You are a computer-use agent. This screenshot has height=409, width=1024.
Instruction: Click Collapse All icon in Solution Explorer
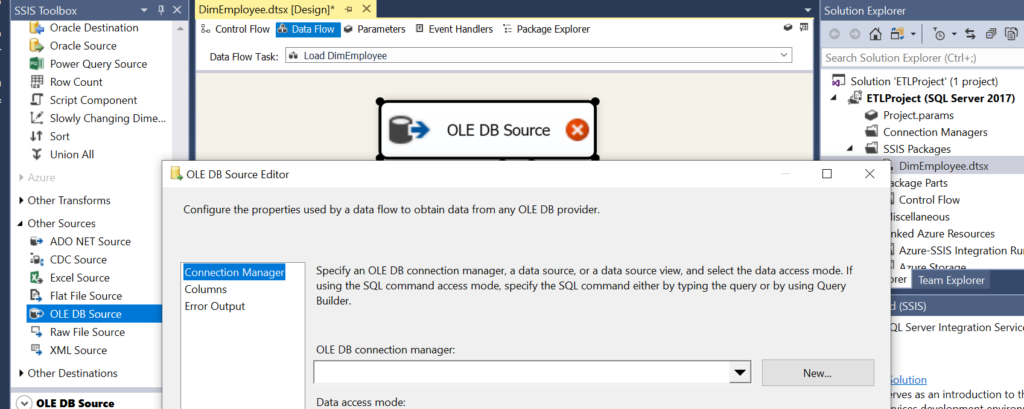point(991,33)
